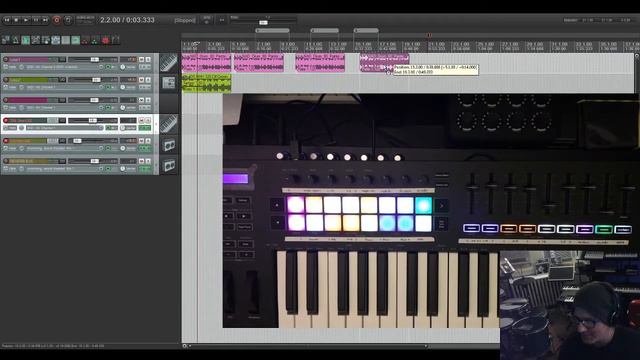Viewport: 640px width, 360px height.
Task: Arm the third magenta track for recording
Action: (x=6, y=100)
